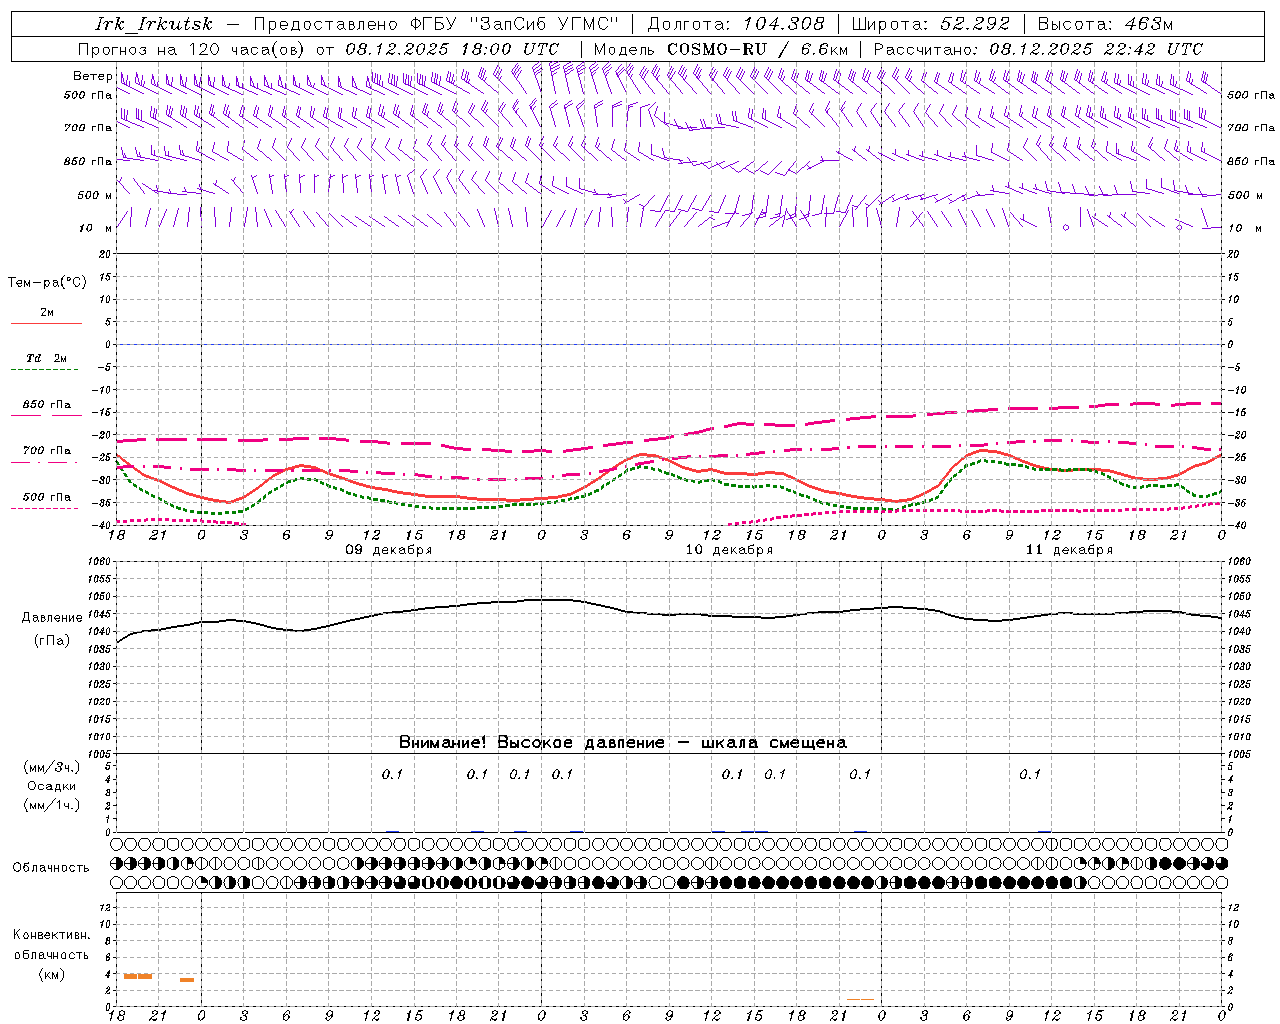
Task: Click the Ветер wind panel label
Action: click(x=93, y=76)
